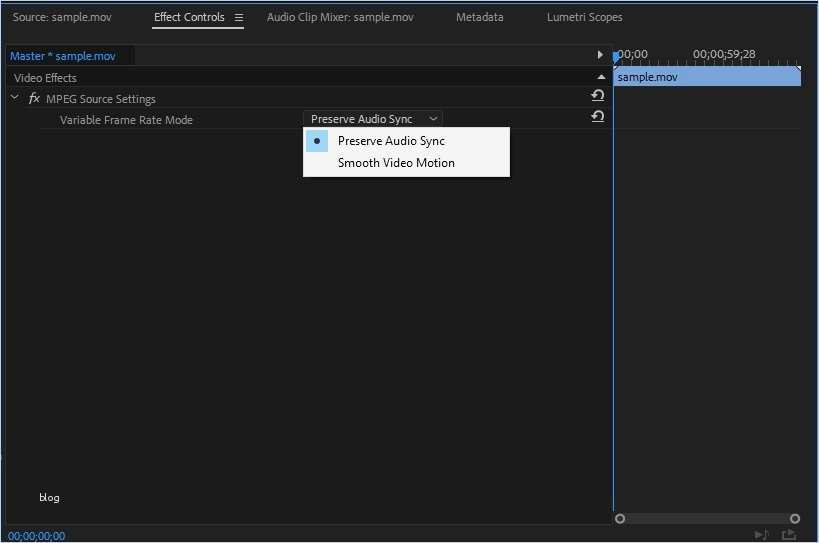819x543 pixels.
Task: Open the Effect Controls panel menu icon
Action: [239, 17]
